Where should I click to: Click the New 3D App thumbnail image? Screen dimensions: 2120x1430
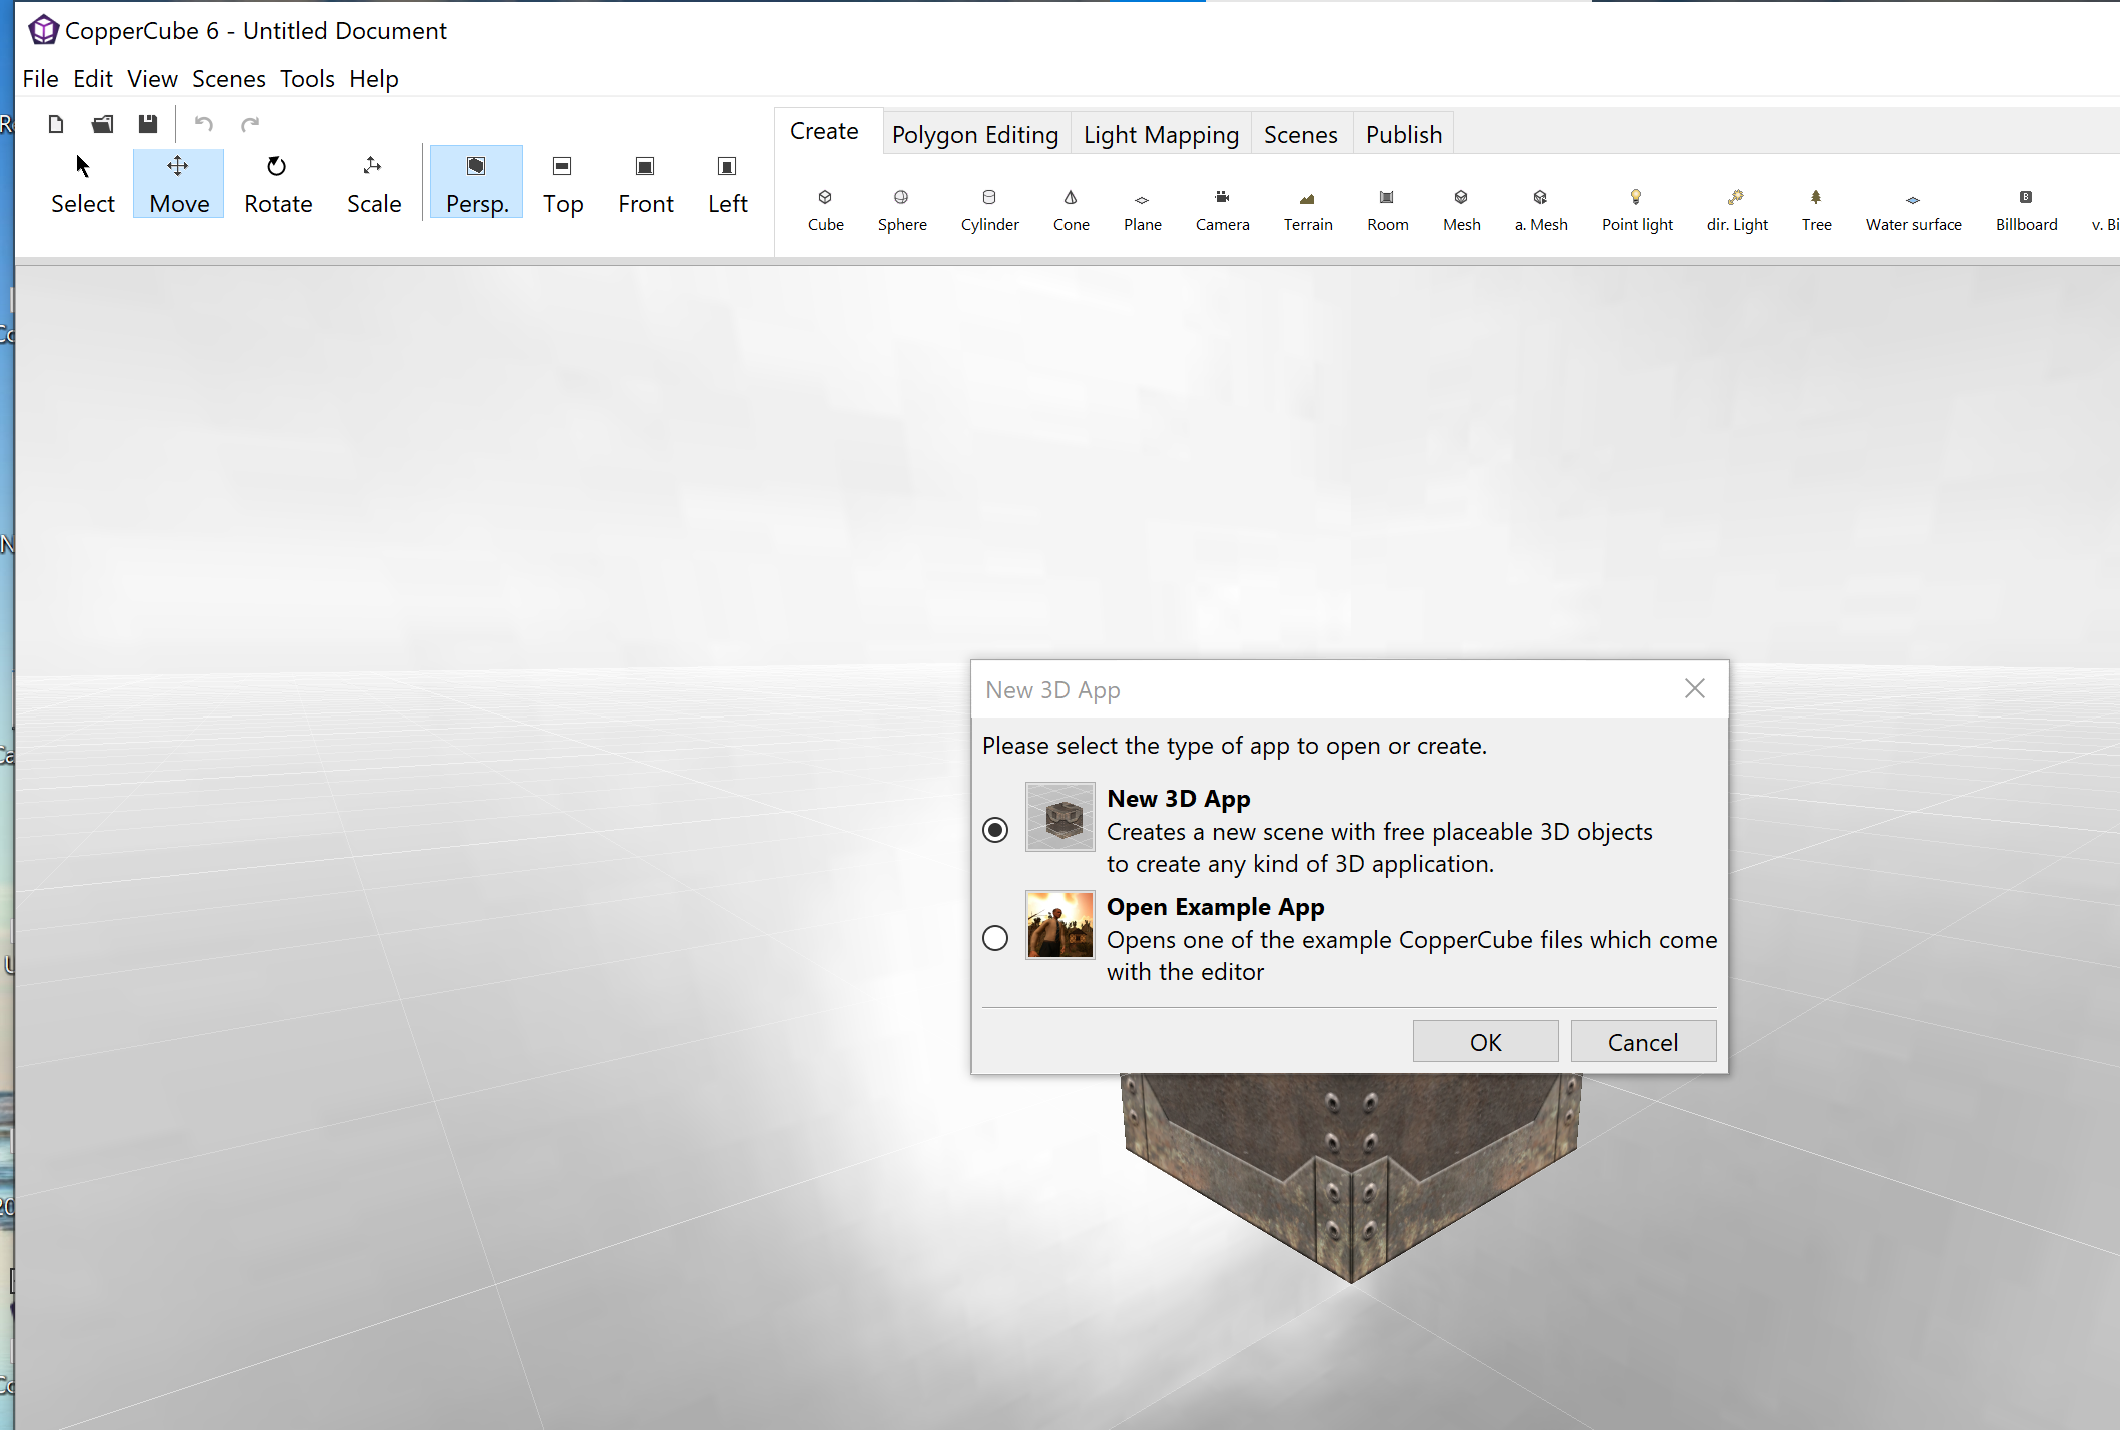tap(1060, 817)
